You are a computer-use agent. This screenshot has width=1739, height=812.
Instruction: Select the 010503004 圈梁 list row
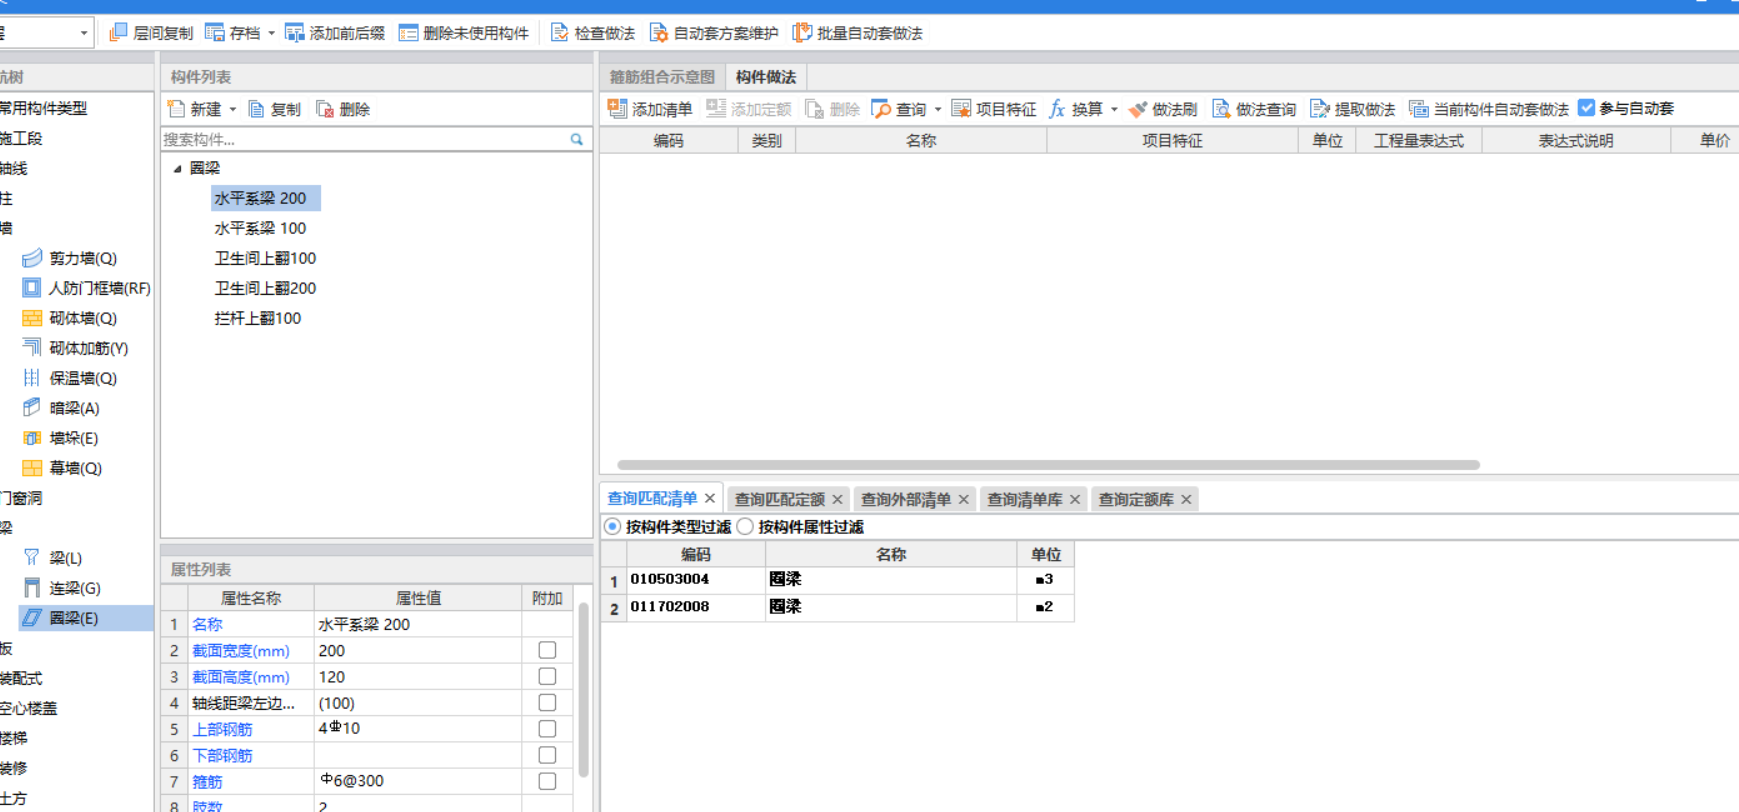pos(838,580)
